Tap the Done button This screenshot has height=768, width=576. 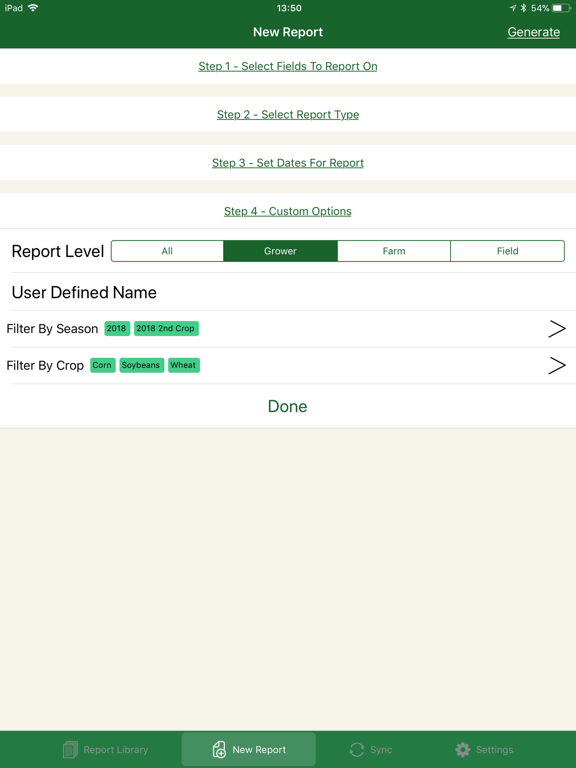point(288,406)
